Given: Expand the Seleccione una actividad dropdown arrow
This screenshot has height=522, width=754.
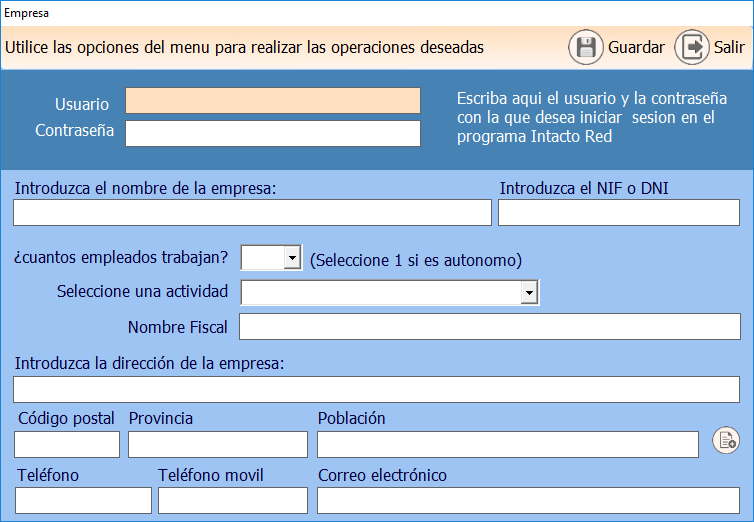Looking at the screenshot, I should pyautogui.click(x=529, y=292).
